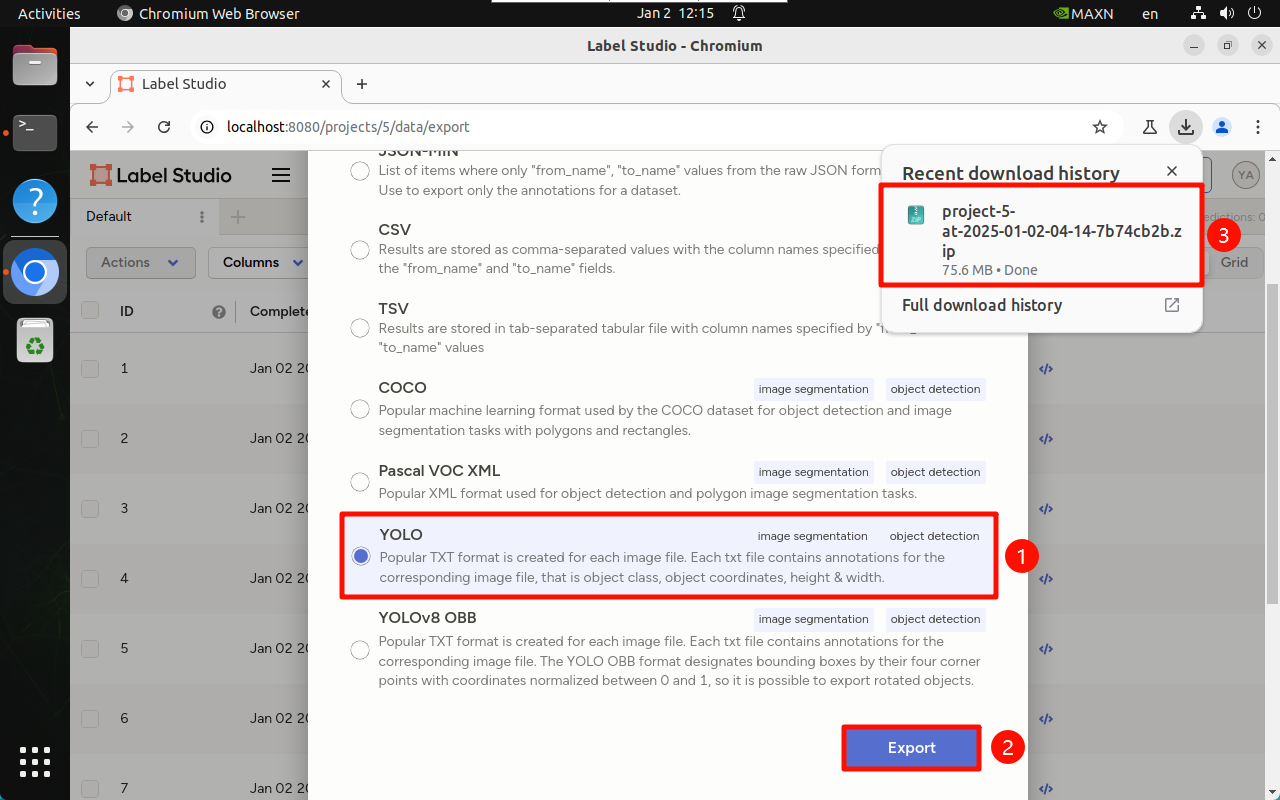Close the Recent download history popup
This screenshot has width=1280, height=800.
tap(1172, 172)
